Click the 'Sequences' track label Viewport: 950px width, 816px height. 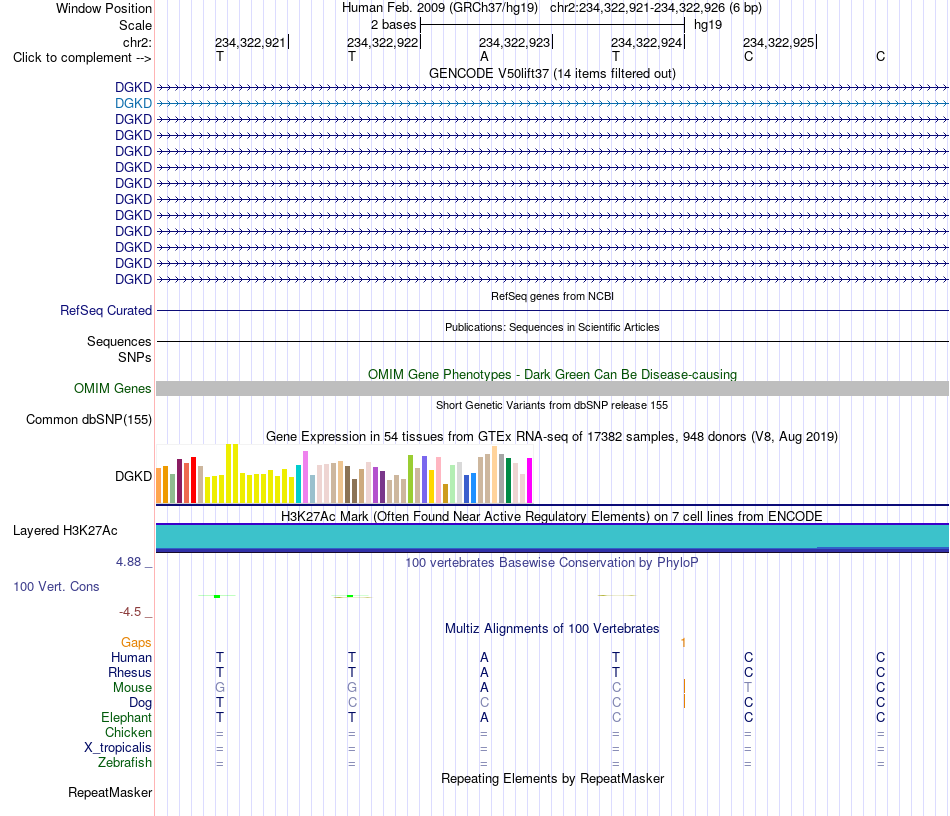coord(119,342)
